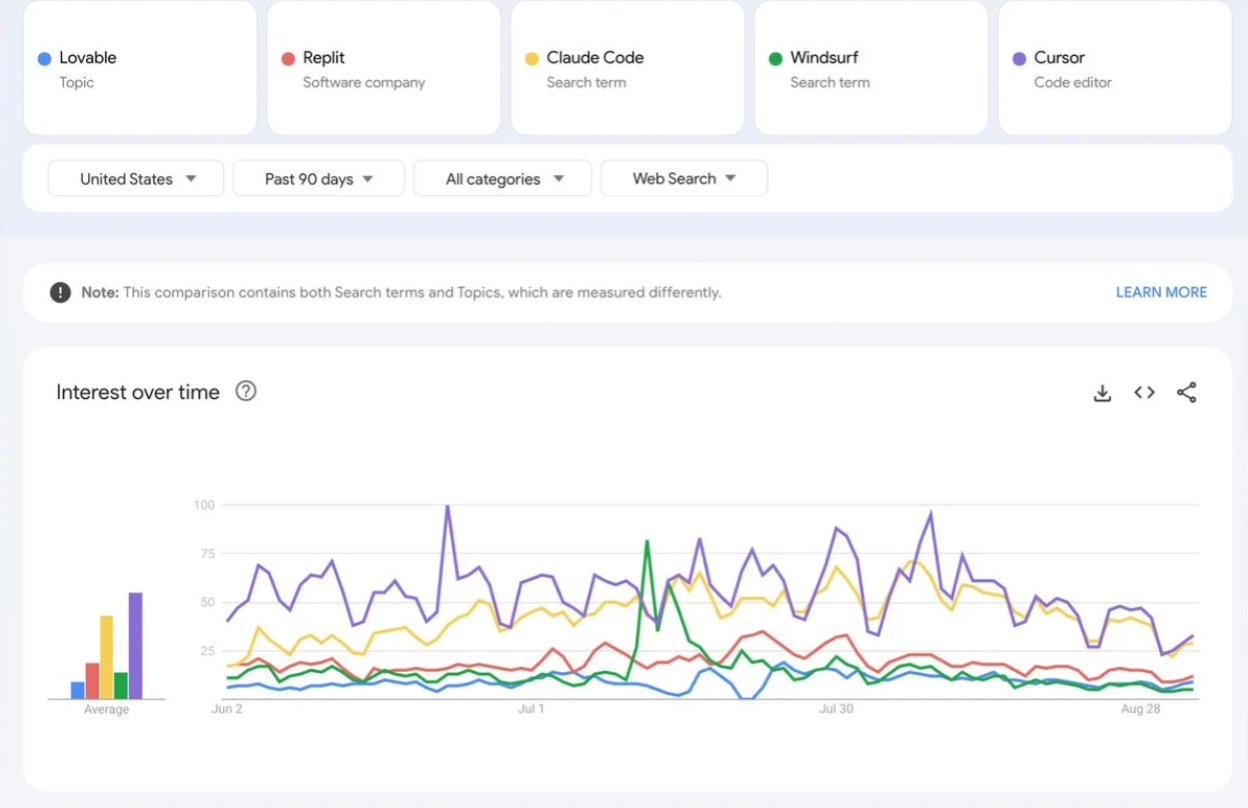This screenshot has width=1248, height=808.
Task: Edit the Cursor Code editor card
Action: click(1115, 68)
